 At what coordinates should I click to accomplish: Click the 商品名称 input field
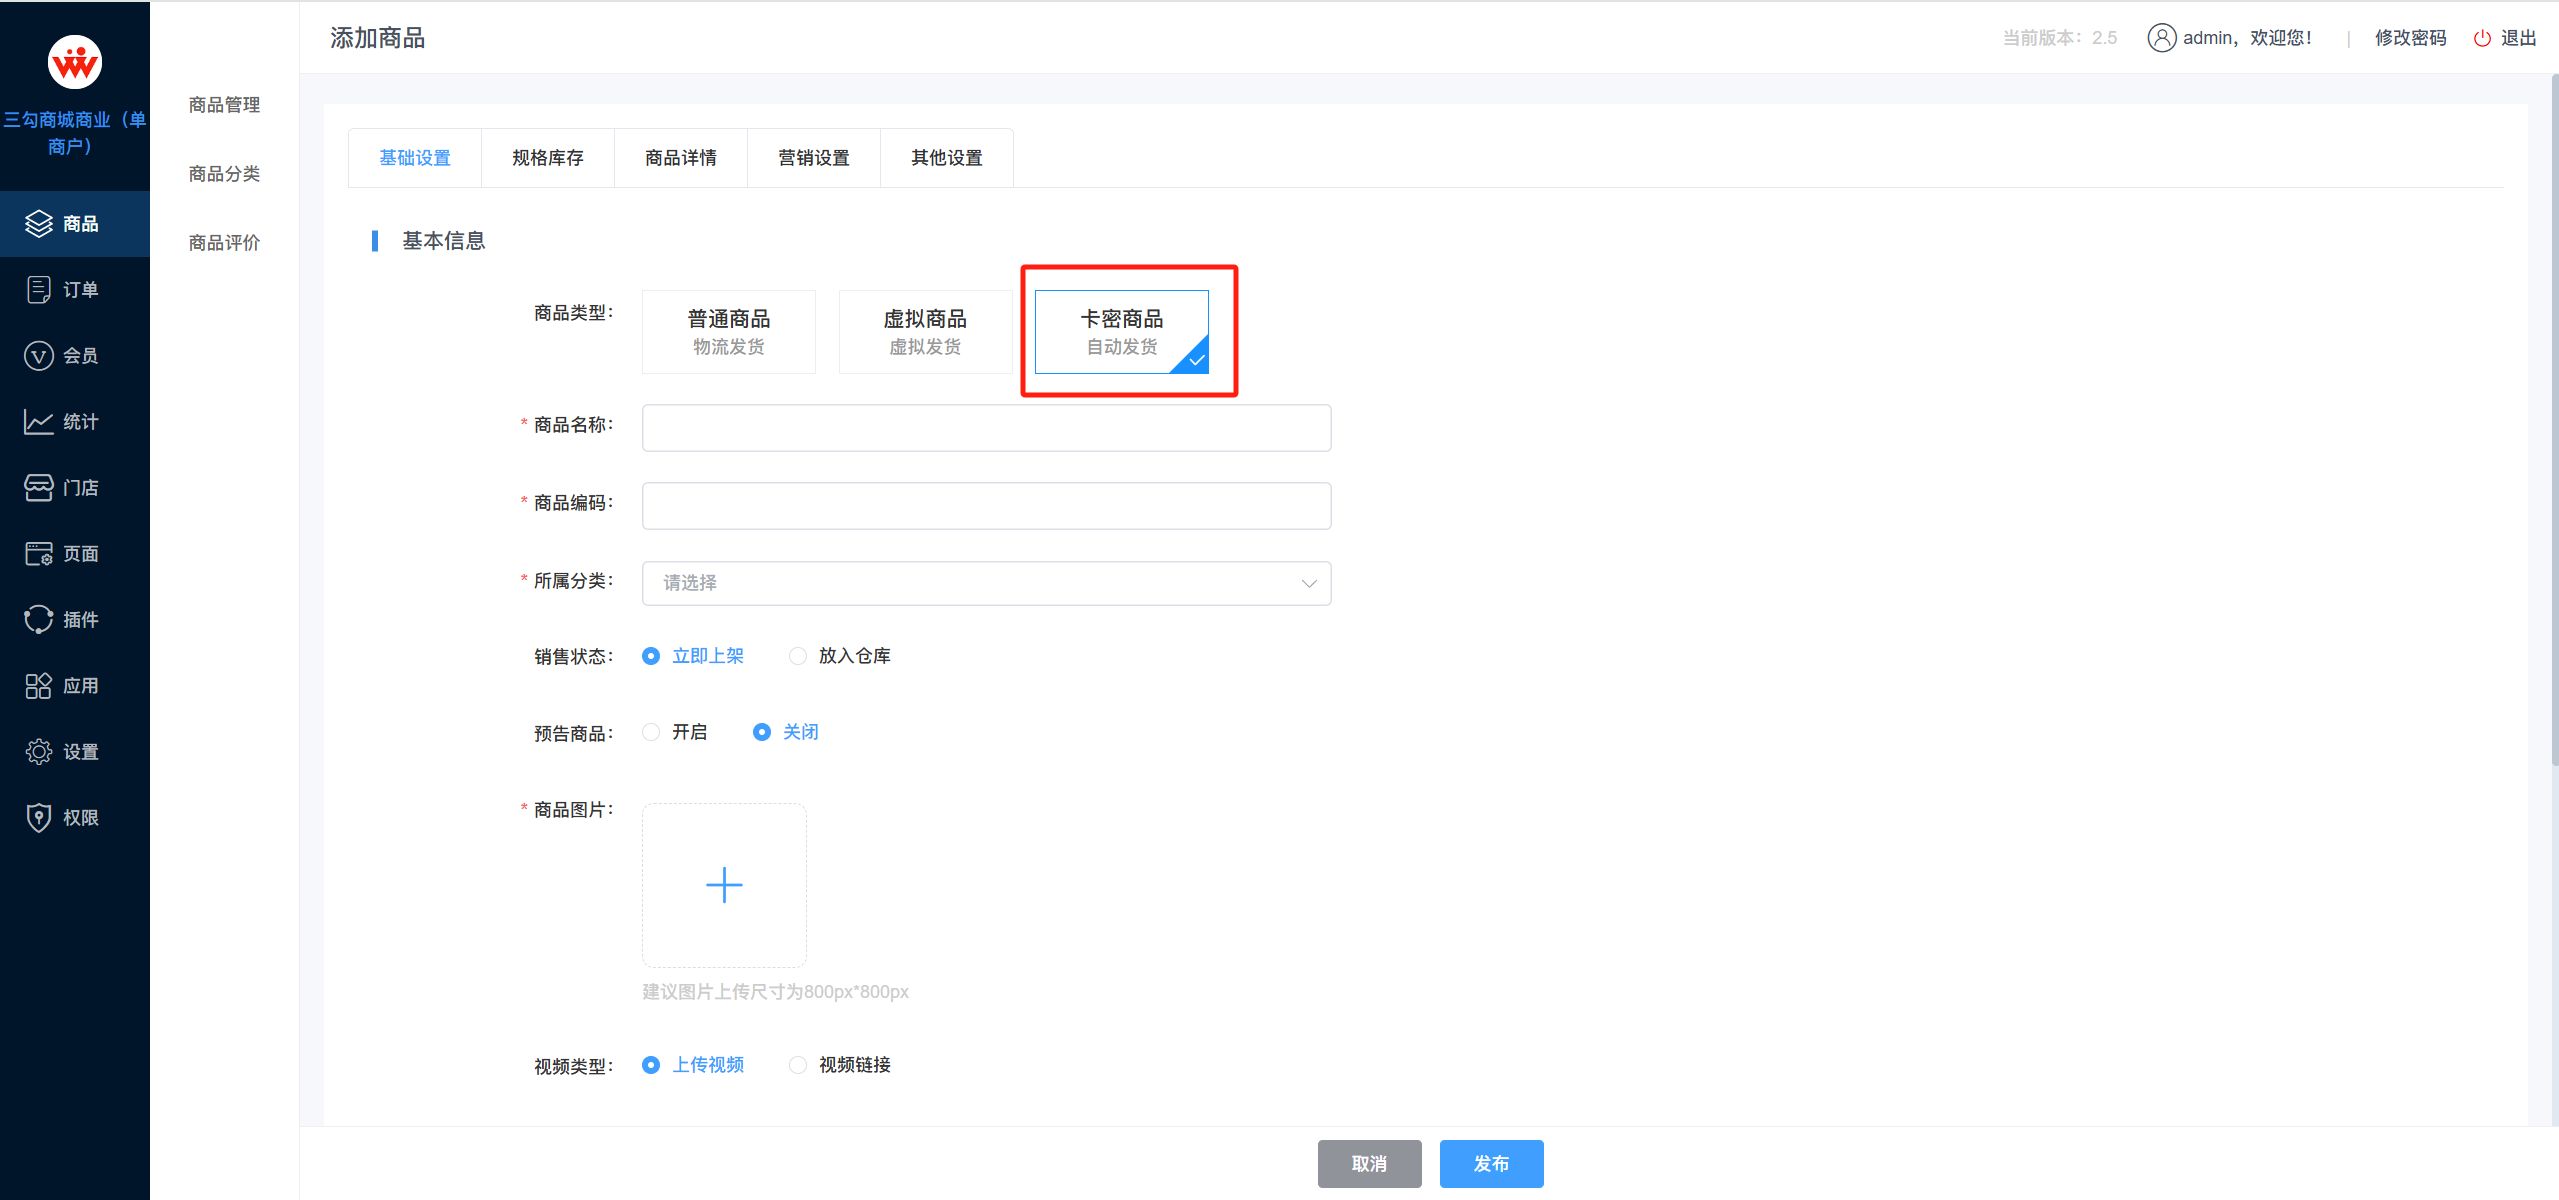(x=986, y=428)
